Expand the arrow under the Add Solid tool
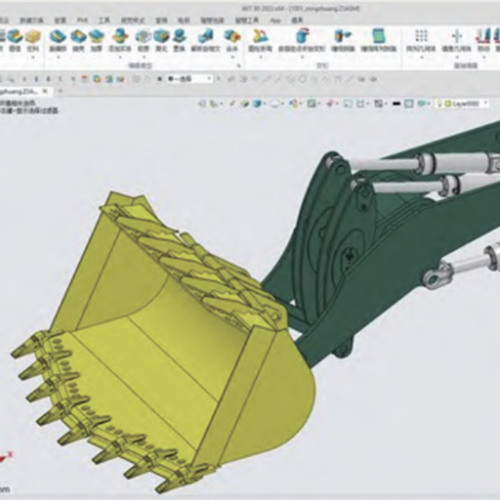500x500 pixels. click(x=120, y=57)
